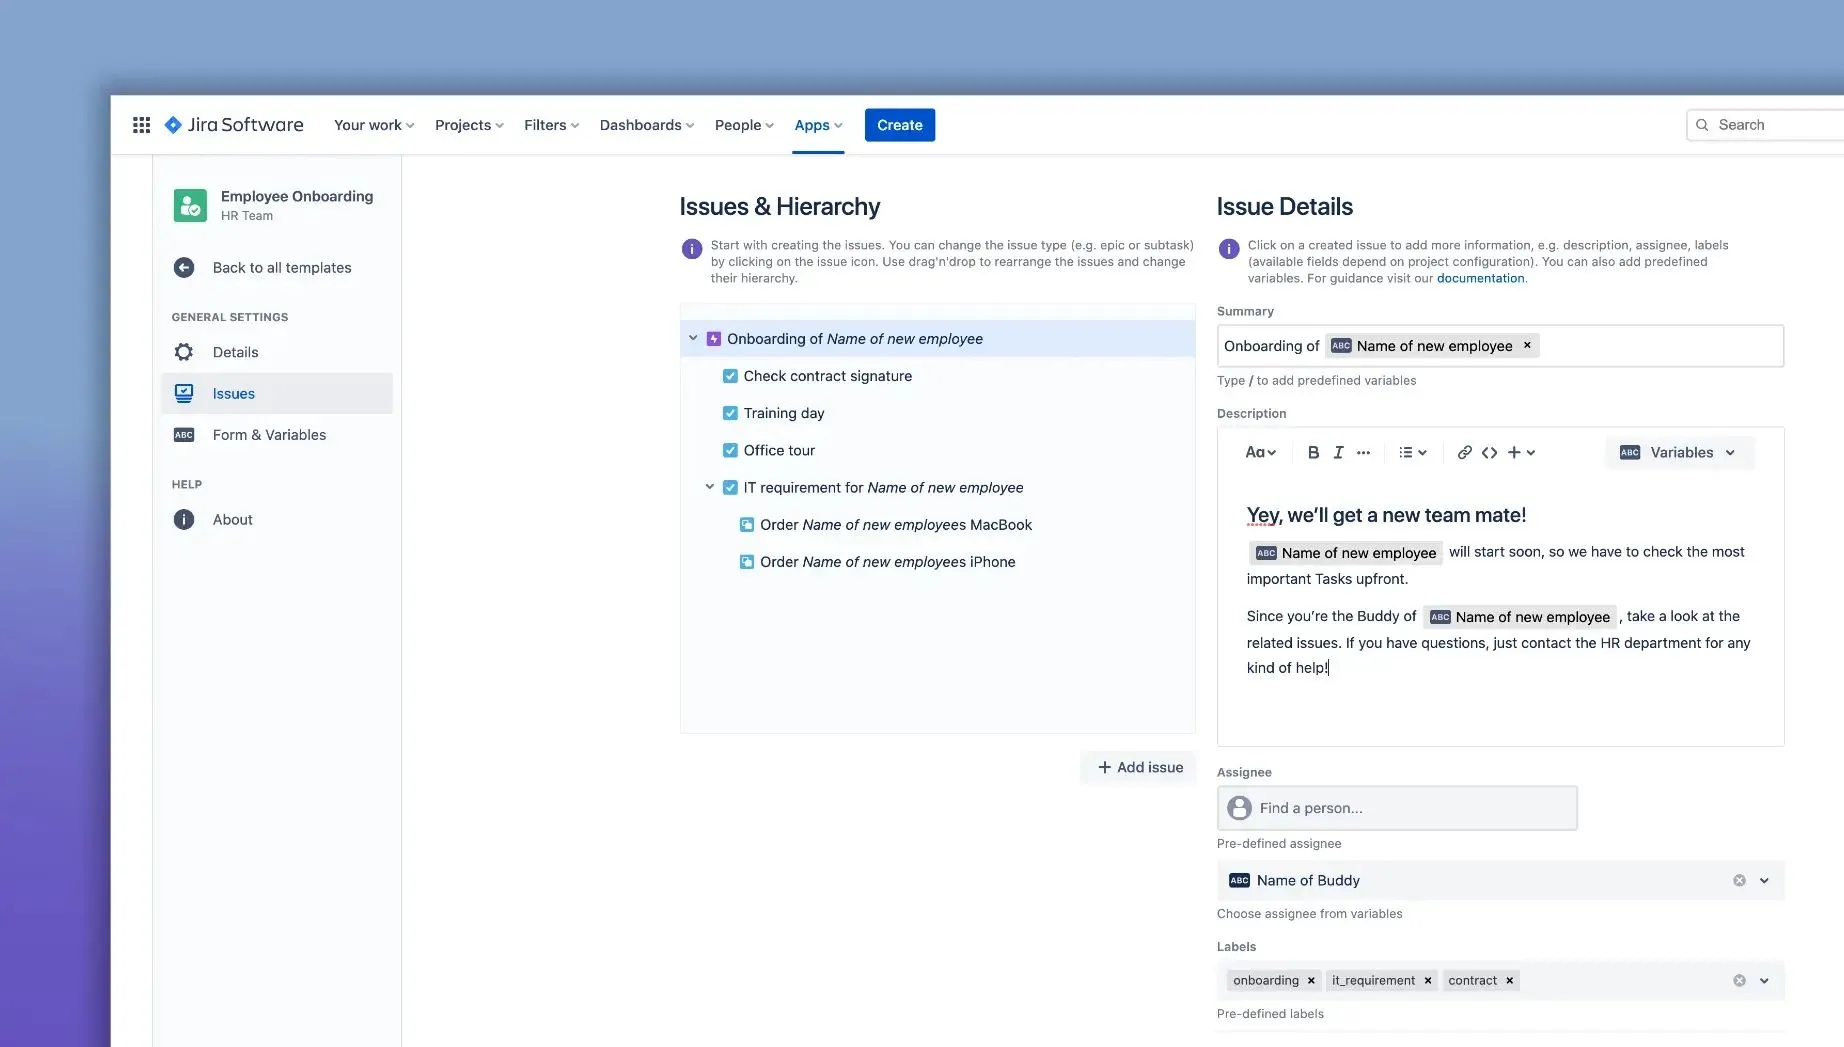Viewport: 1844px width, 1047px height.
Task: Open the Pre-defined assignee dropdown
Action: pyautogui.click(x=1763, y=880)
